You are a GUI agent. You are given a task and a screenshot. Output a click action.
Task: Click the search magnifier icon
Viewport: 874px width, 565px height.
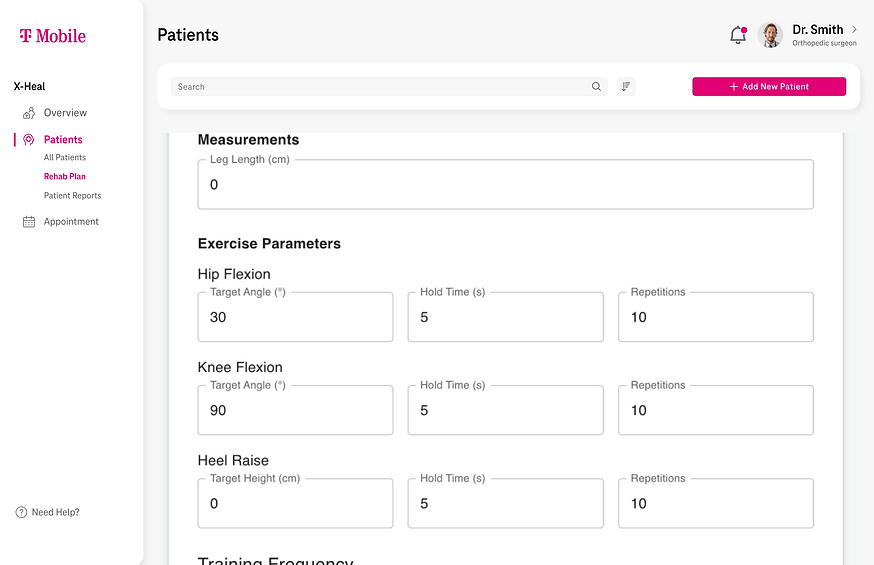pos(597,87)
